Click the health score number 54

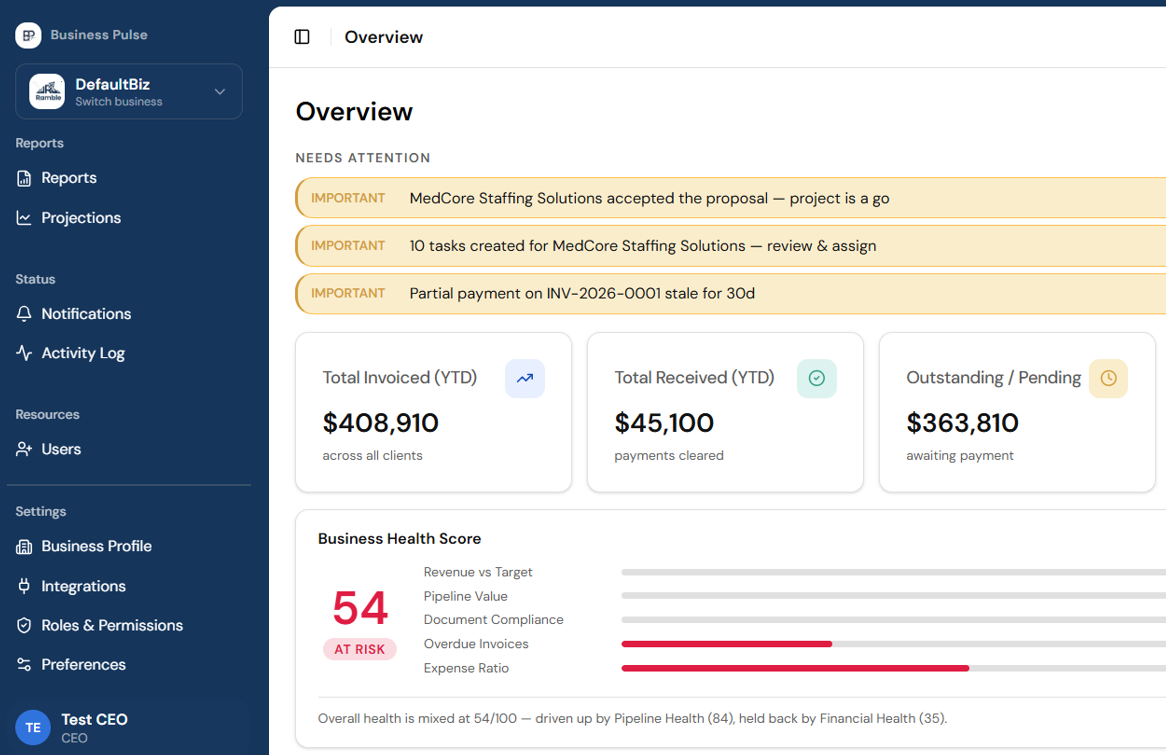(x=360, y=608)
